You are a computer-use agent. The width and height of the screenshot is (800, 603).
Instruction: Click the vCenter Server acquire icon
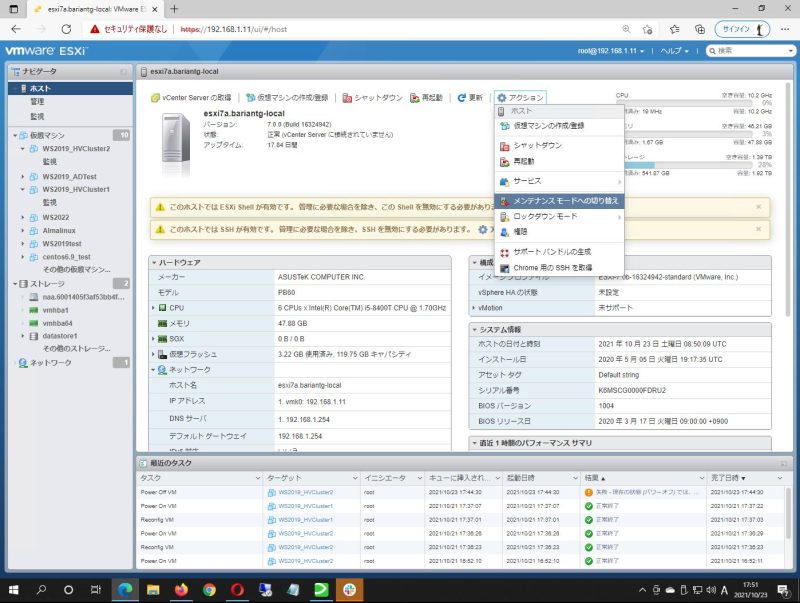155,97
